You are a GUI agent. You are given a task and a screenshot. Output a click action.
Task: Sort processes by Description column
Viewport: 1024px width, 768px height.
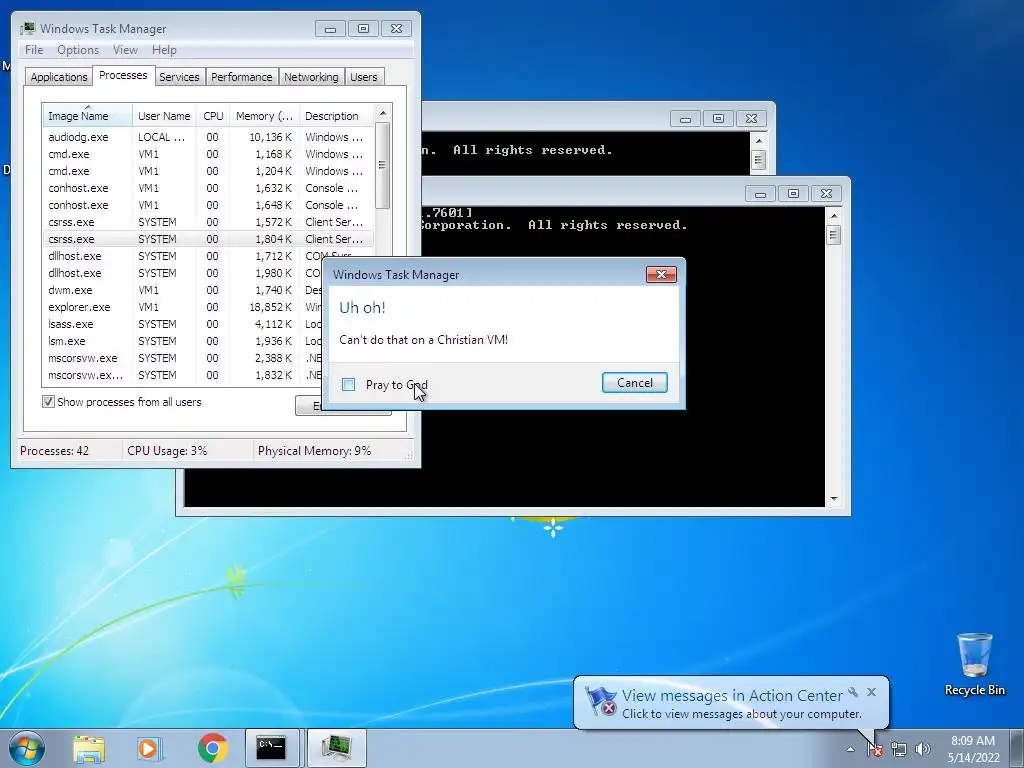click(336, 116)
